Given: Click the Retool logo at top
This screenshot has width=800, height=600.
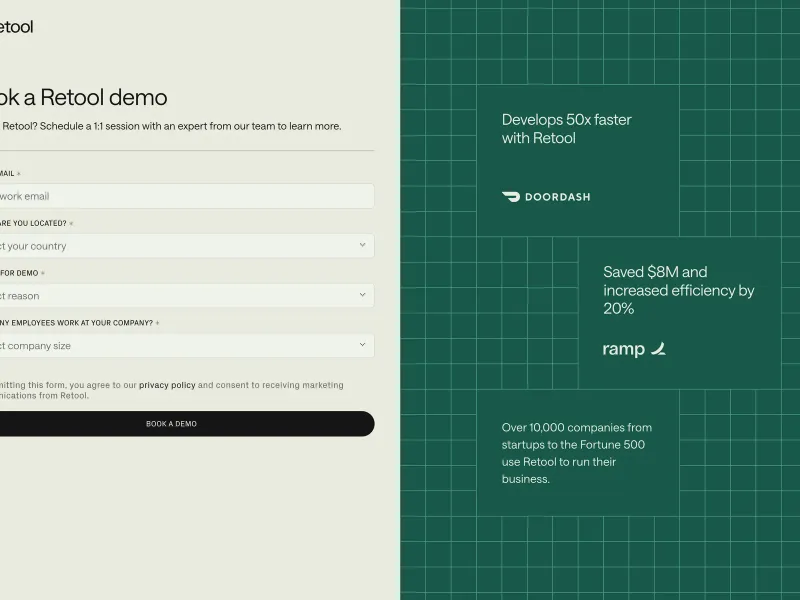Looking at the screenshot, I should click(16, 27).
